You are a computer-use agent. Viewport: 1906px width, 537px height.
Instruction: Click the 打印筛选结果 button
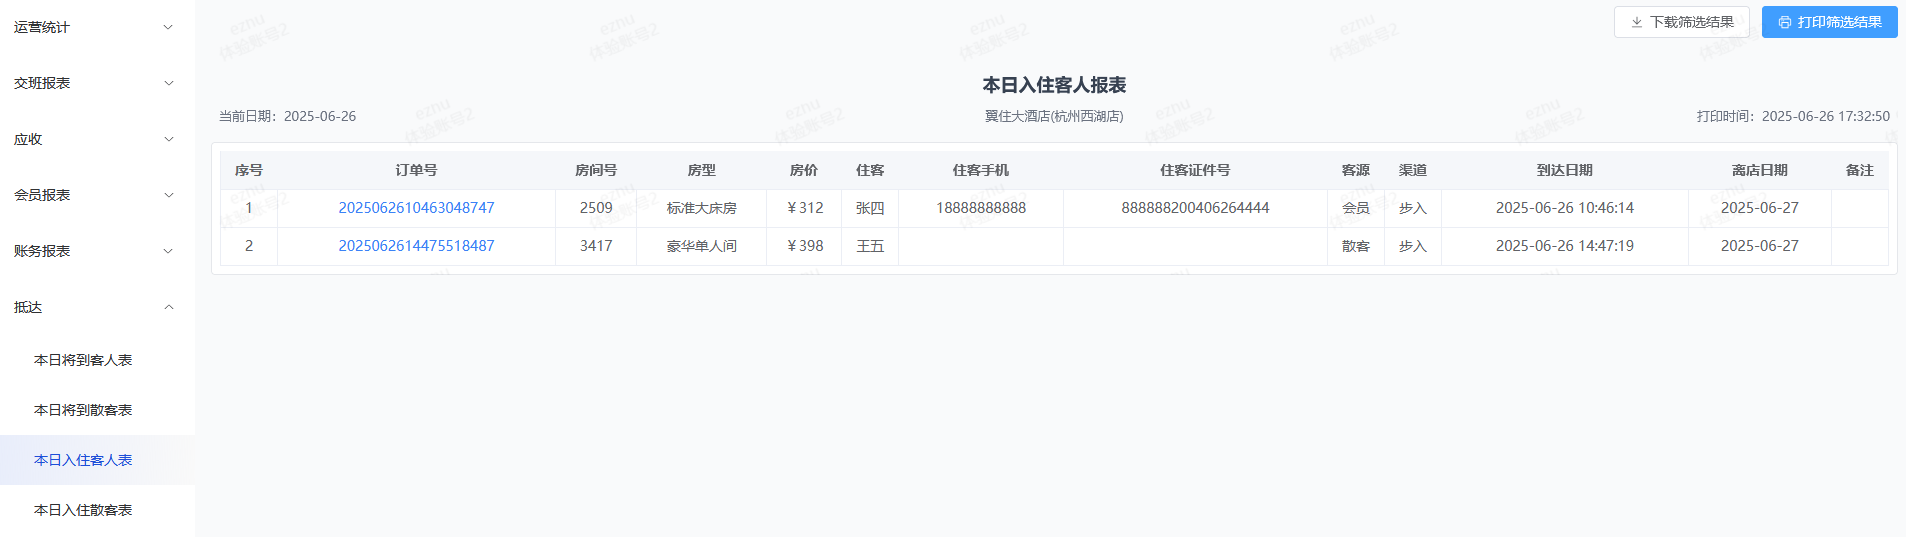point(1829,22)
